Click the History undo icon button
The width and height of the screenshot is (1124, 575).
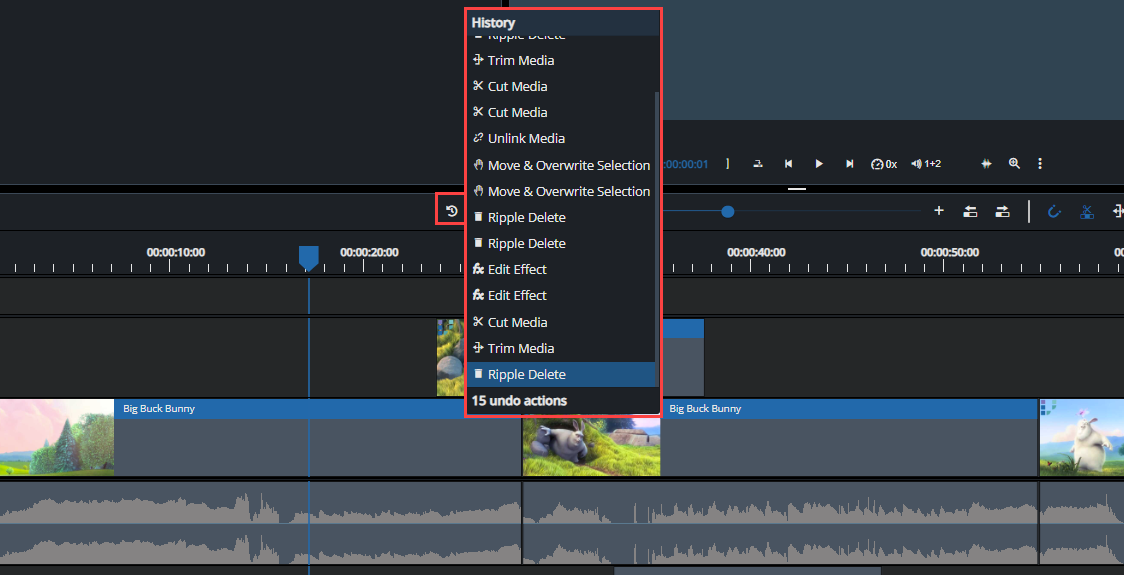[x=451, y=211]
